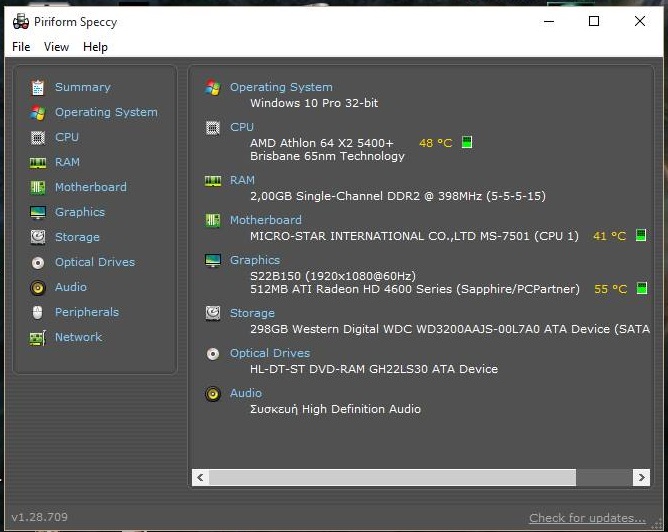The height and width of the screenshot is (532, 668).
Task: Click the Audio speaker icon in sidebar
Action: point(37,288)
